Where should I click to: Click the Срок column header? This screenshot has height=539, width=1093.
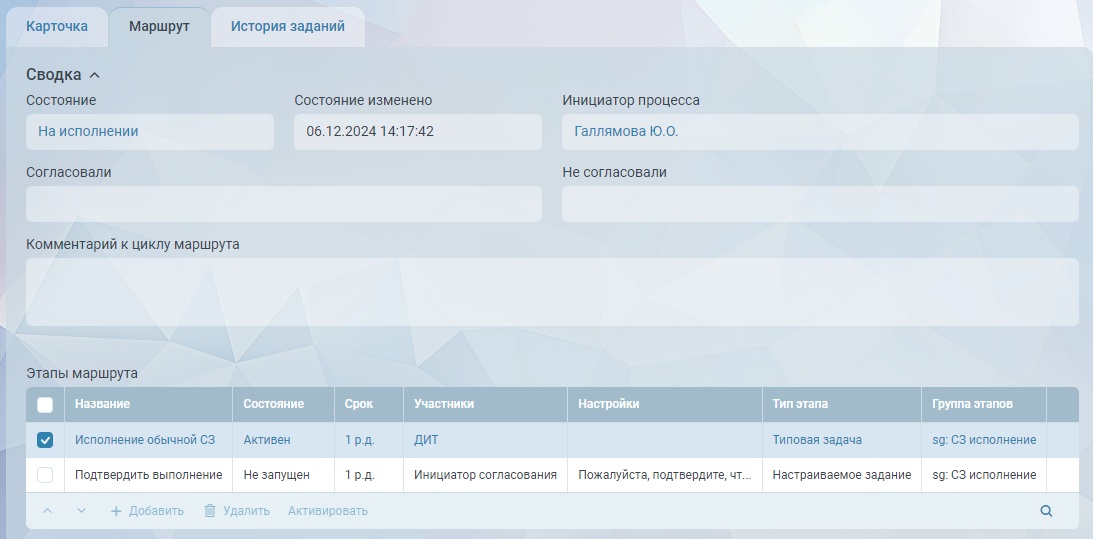pos(359,404)
